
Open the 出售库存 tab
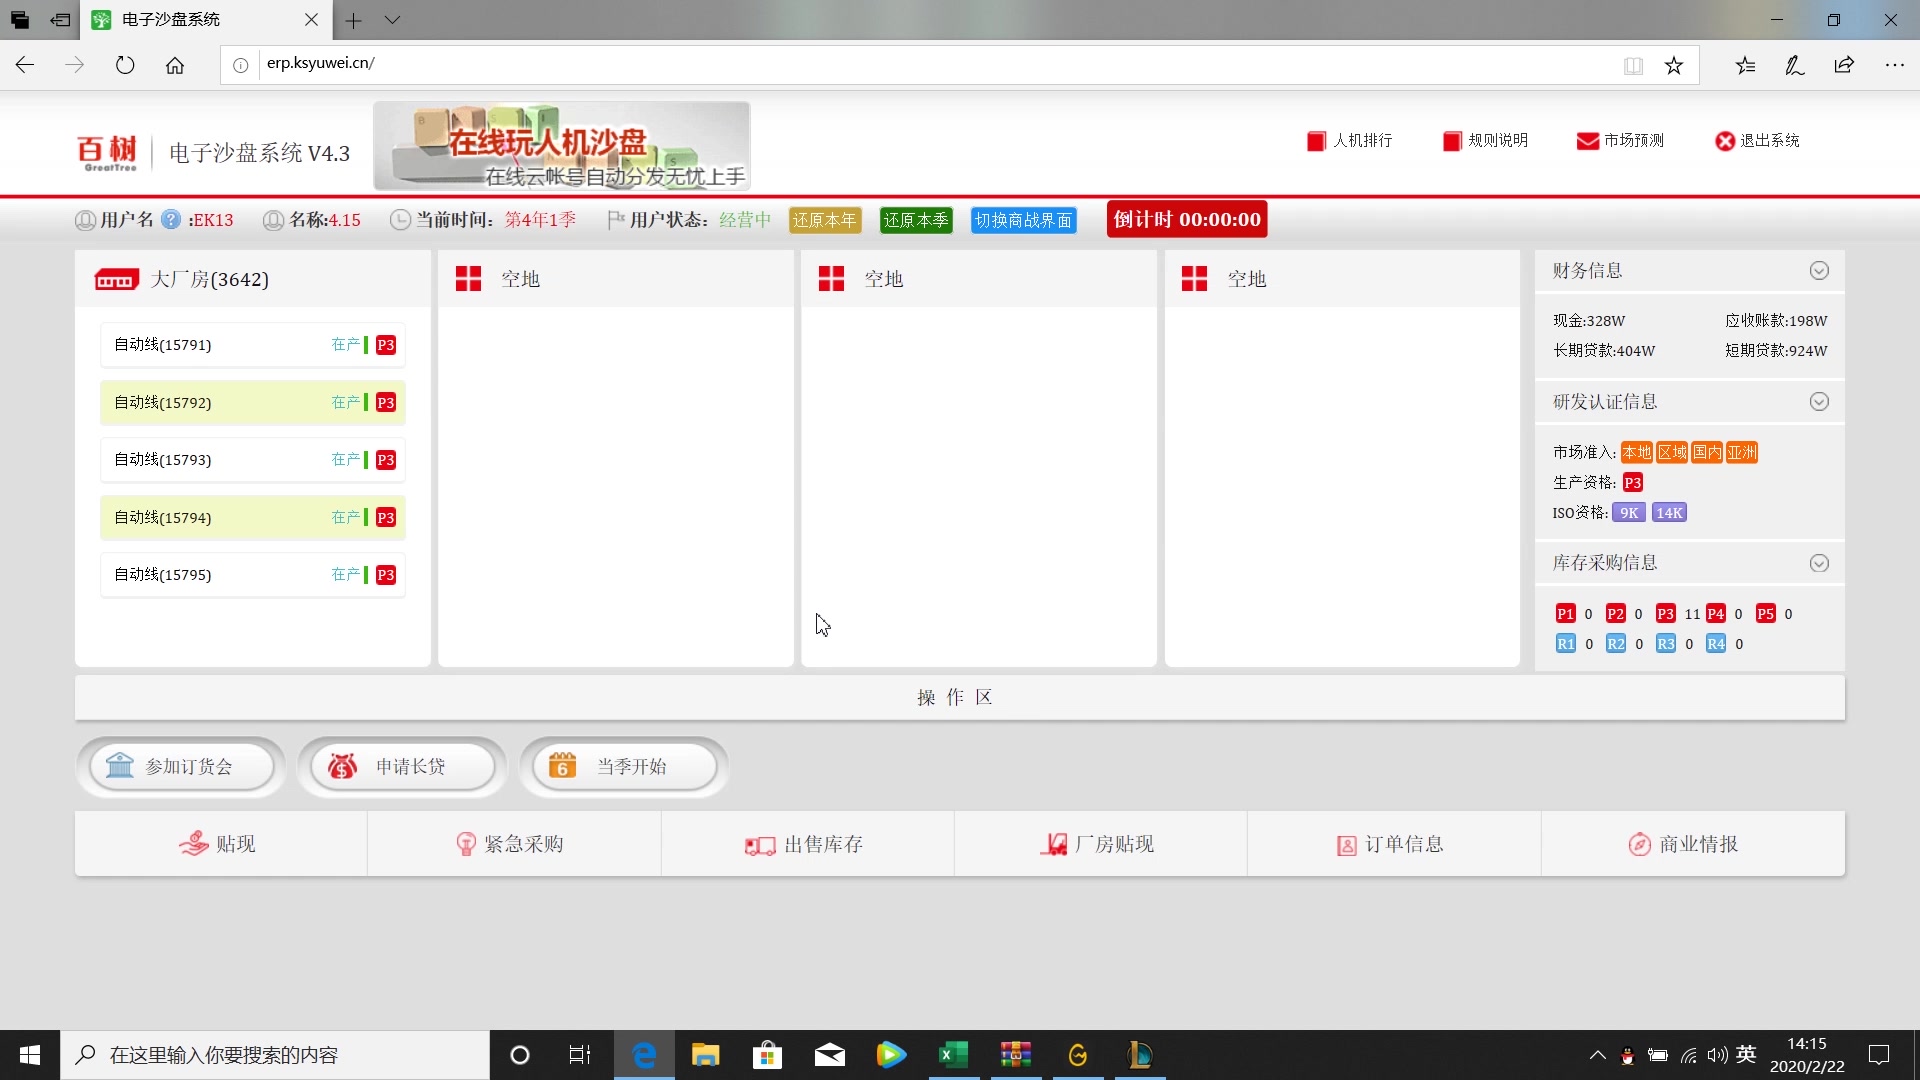tap(806, 844)
